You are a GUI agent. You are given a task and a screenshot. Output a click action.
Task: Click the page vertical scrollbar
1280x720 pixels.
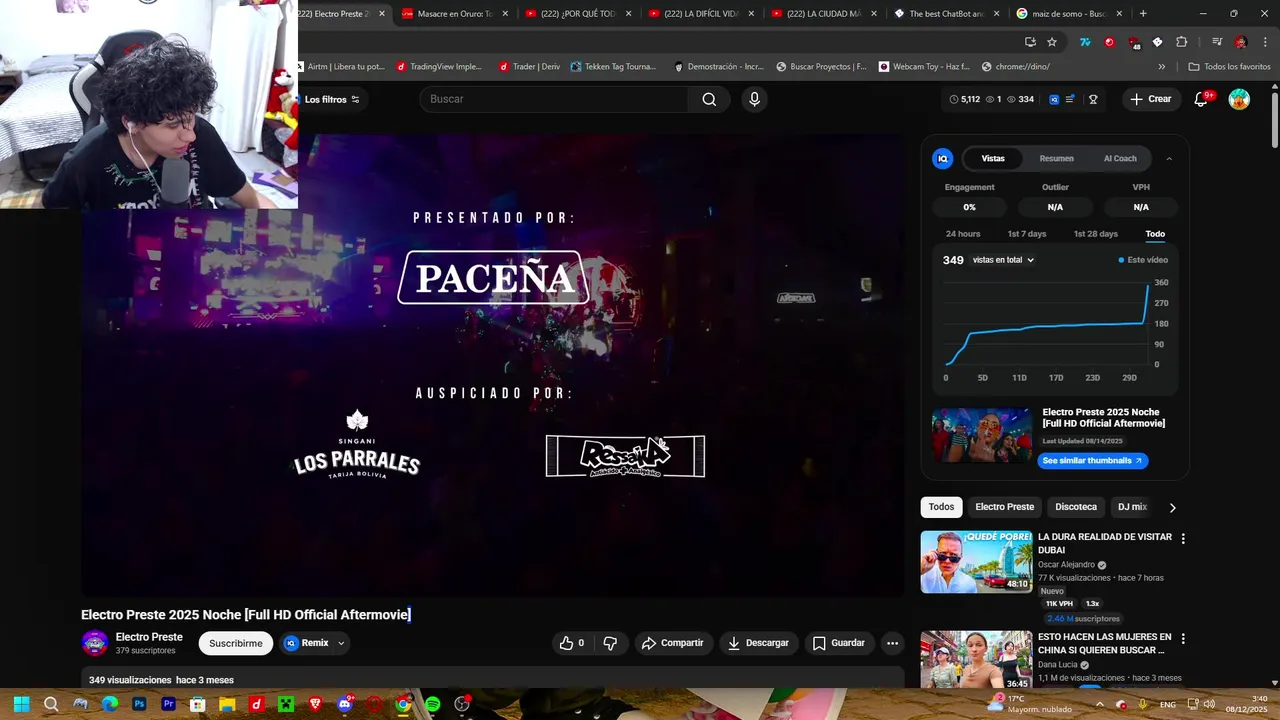point(1274,122)
